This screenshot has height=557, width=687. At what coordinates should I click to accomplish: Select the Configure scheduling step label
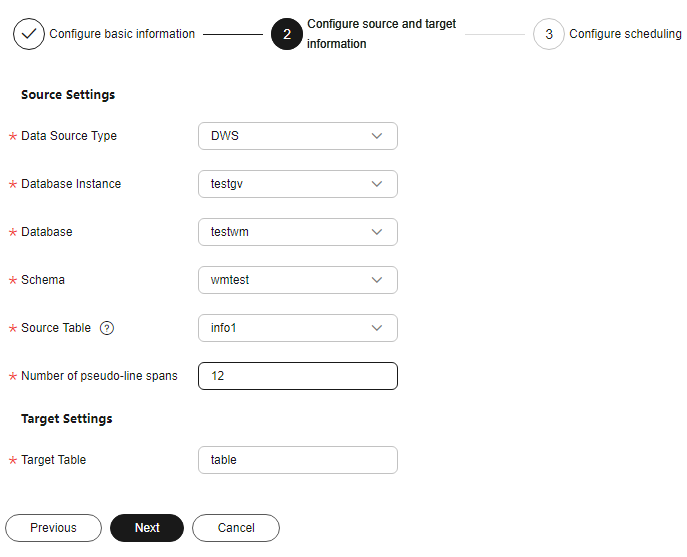625,34
